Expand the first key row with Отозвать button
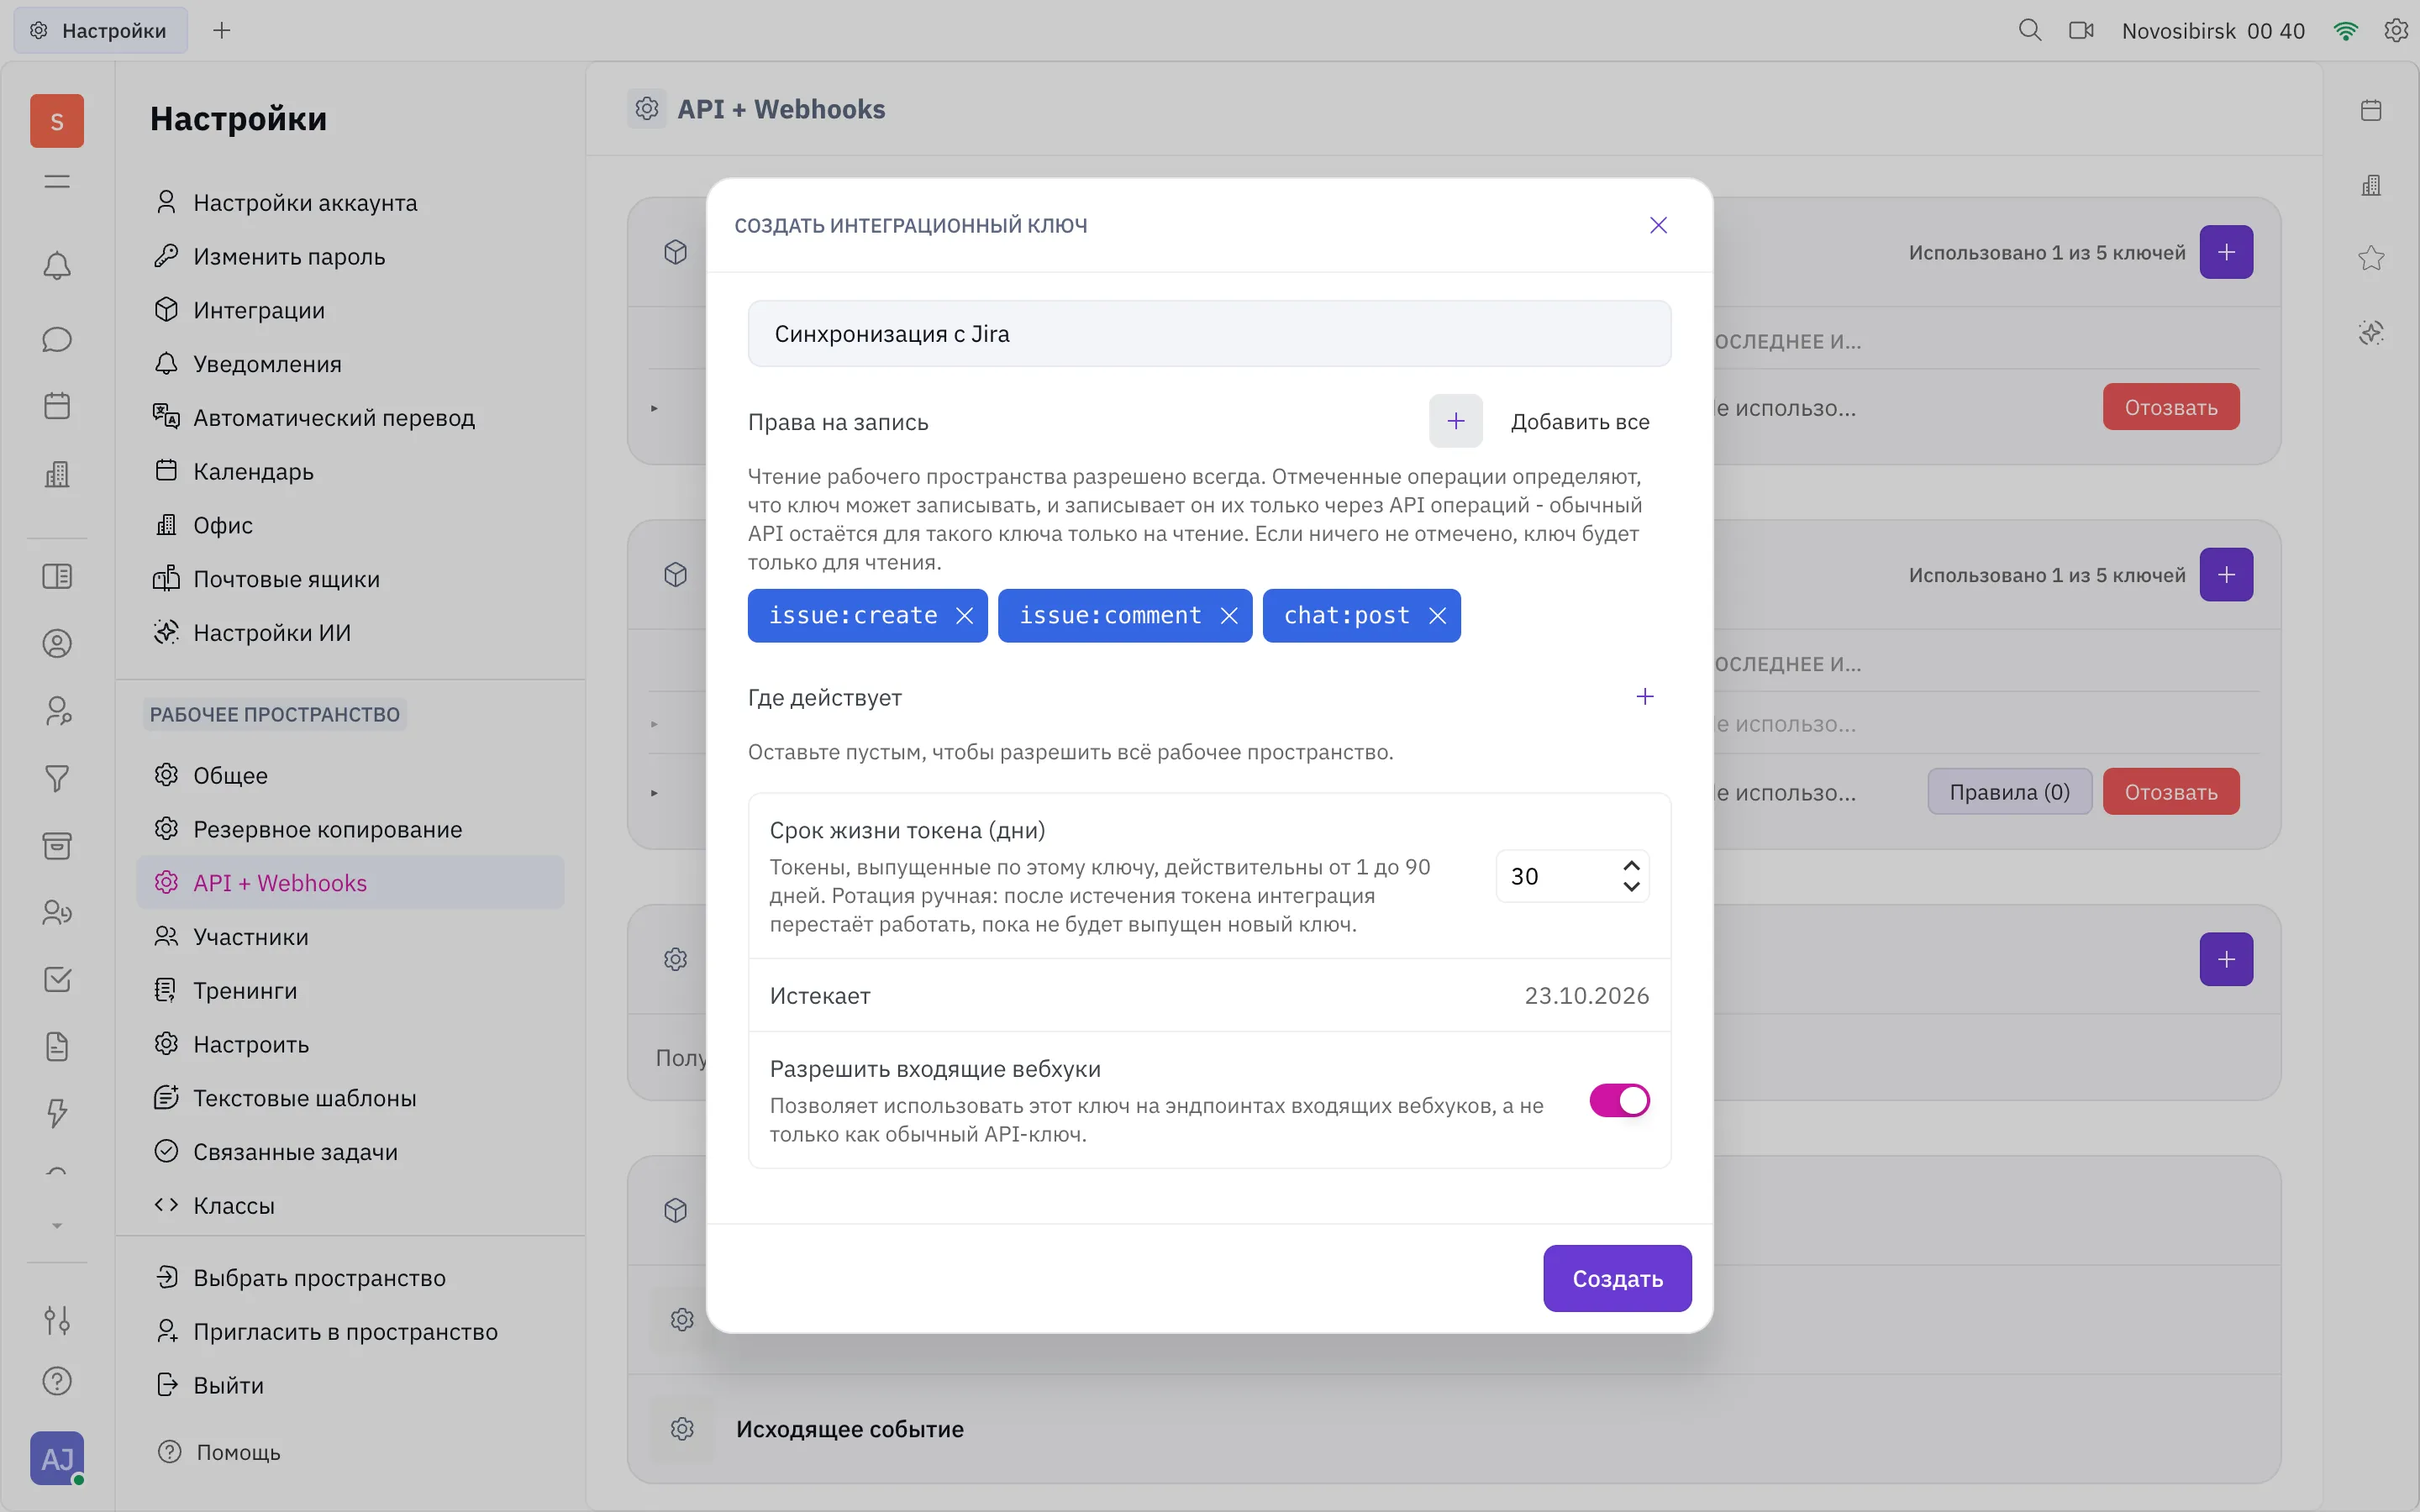The width and height of the screenshot is (2420, 1512). [654, 408]
